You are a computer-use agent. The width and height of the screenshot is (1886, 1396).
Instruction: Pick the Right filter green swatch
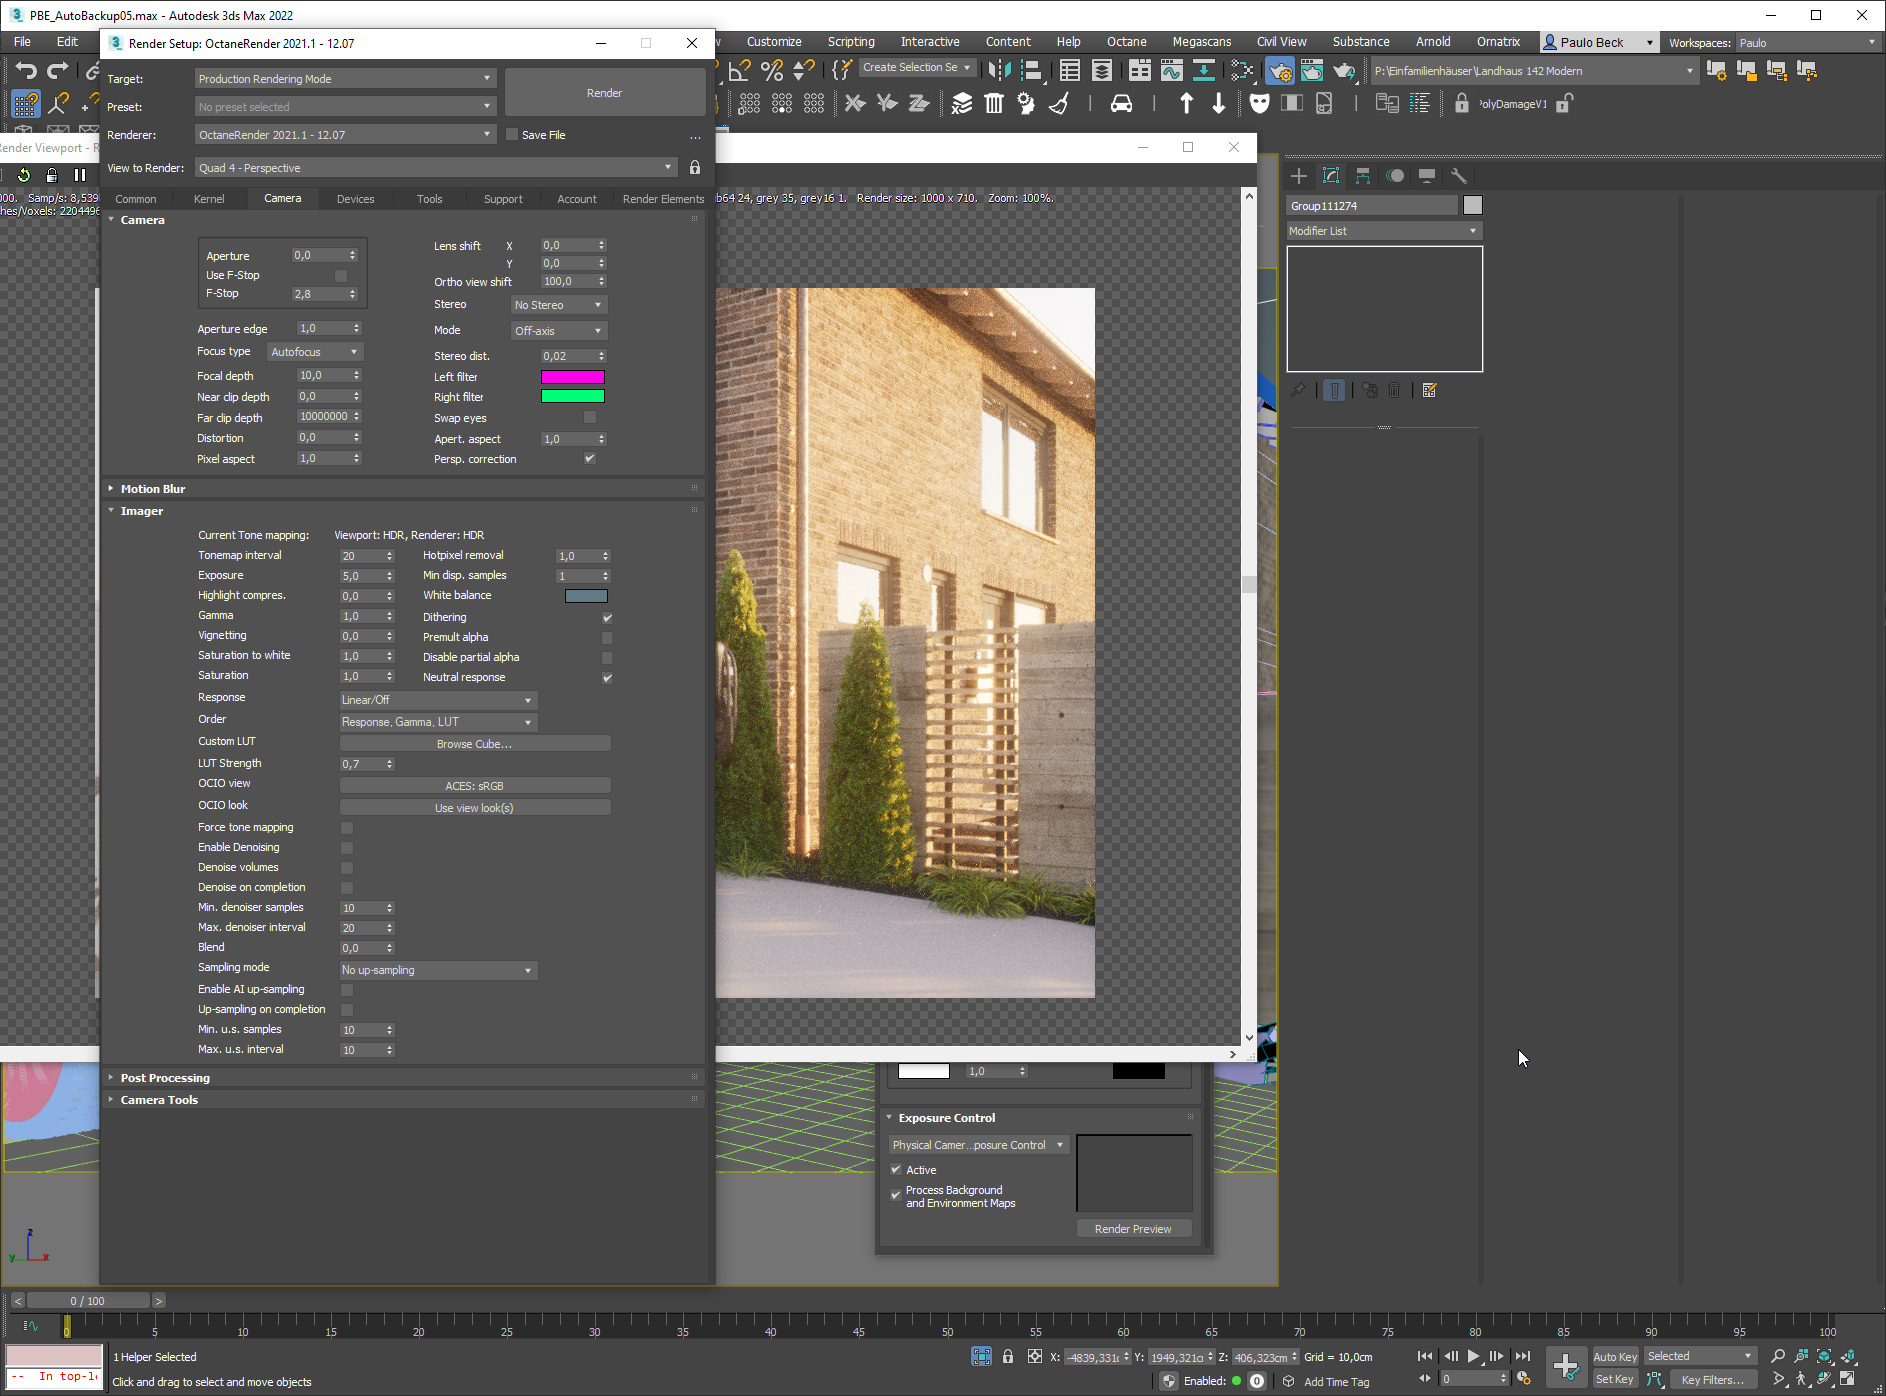[x=573, y=397]
